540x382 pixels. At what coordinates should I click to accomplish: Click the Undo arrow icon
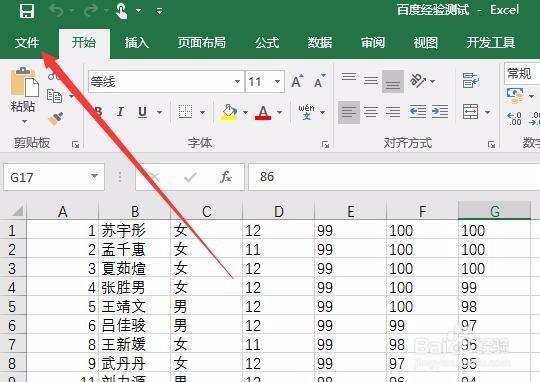[56, 10]
